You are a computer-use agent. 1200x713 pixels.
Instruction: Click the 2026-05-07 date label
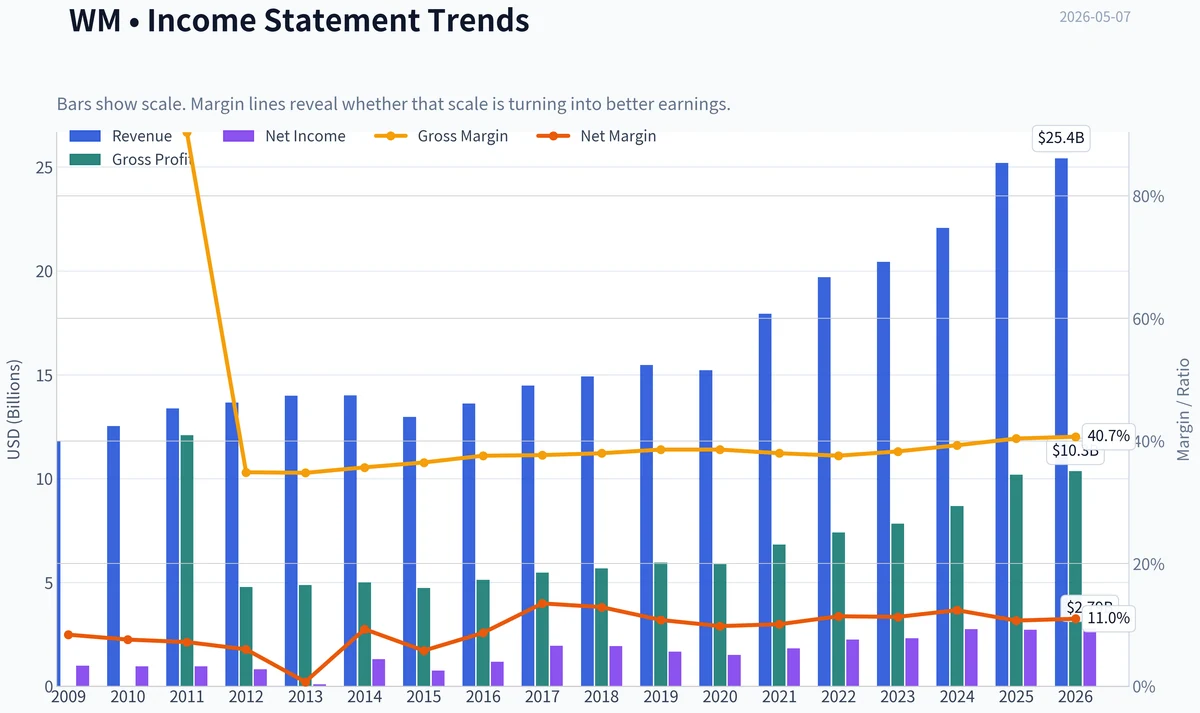1095,18
